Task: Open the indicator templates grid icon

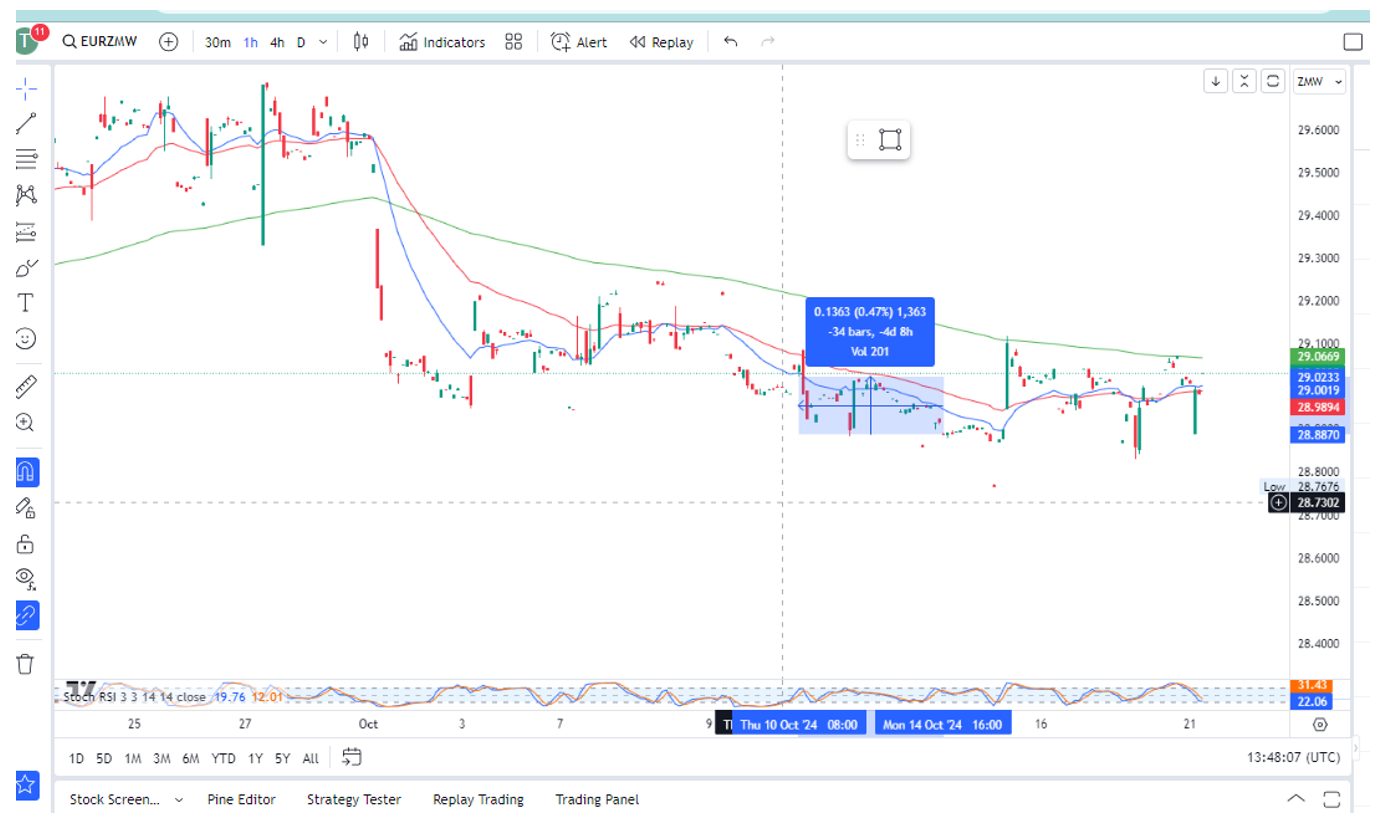Action: (x=514, y=42)
